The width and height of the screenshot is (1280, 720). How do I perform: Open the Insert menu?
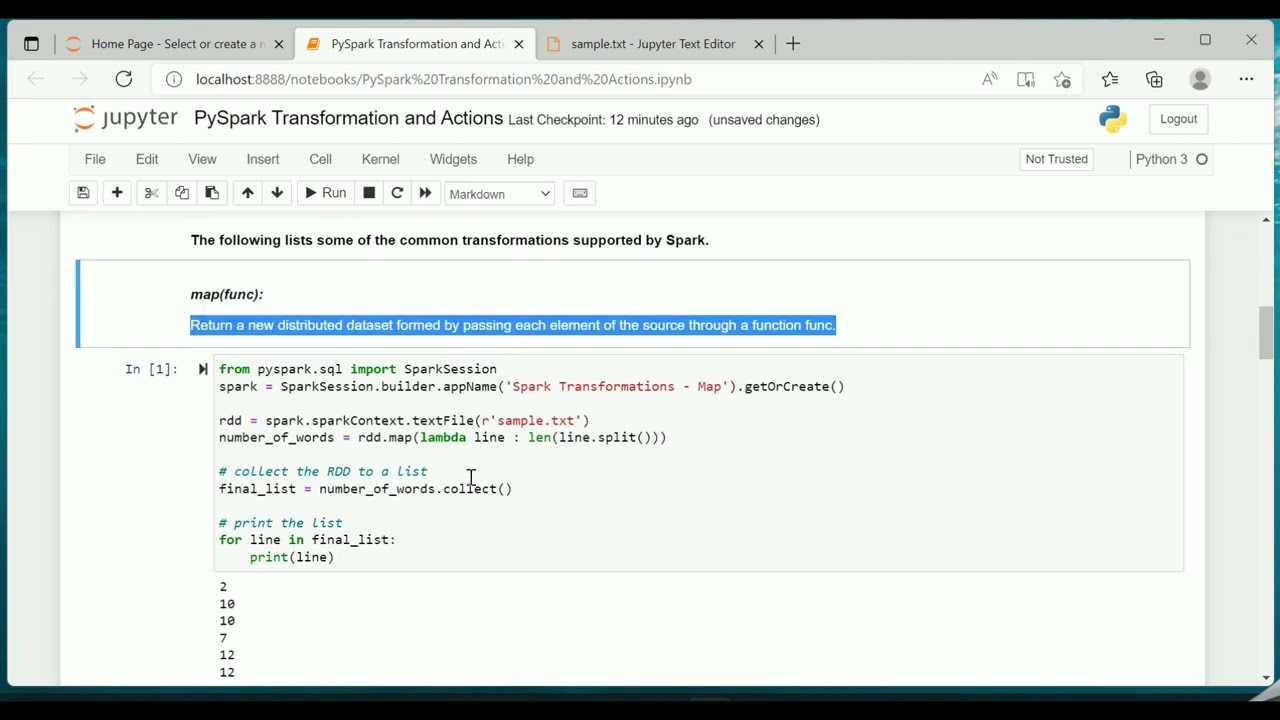[263, 159]
